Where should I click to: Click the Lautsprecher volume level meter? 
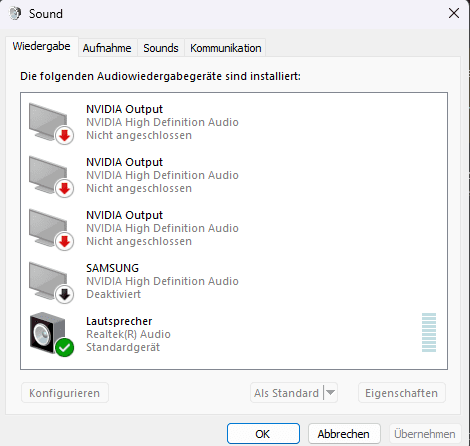(x=429, y=332)
